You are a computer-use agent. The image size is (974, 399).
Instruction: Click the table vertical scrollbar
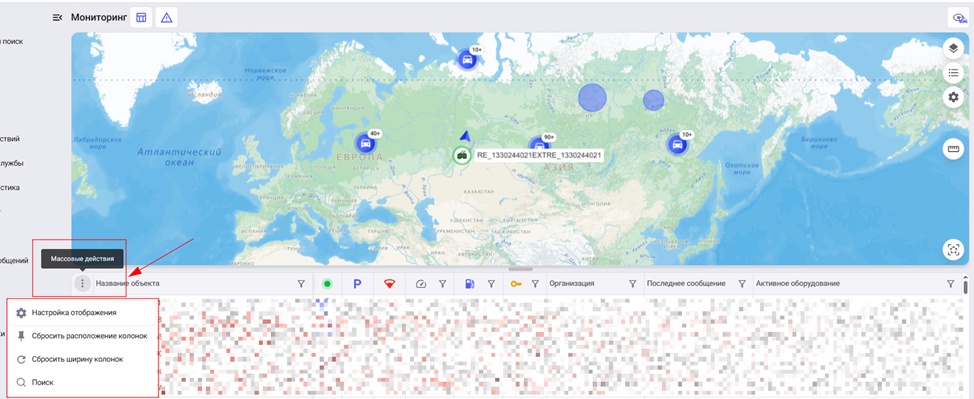click(965, 287)
